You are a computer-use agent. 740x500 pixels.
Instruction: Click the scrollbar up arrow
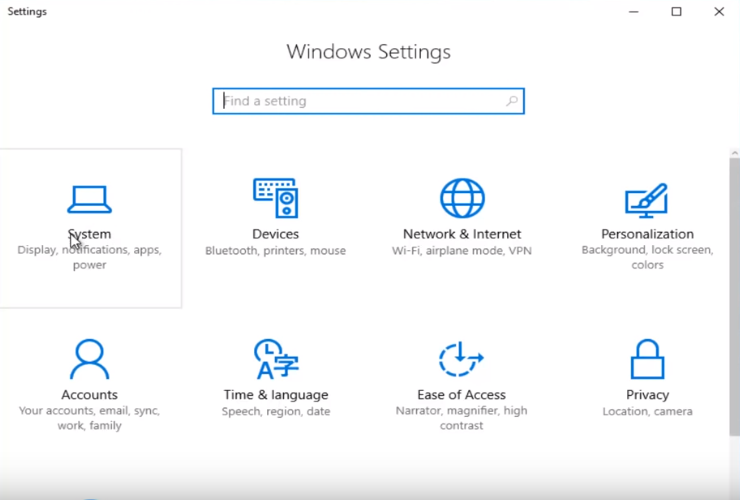[x=734, y=153]
